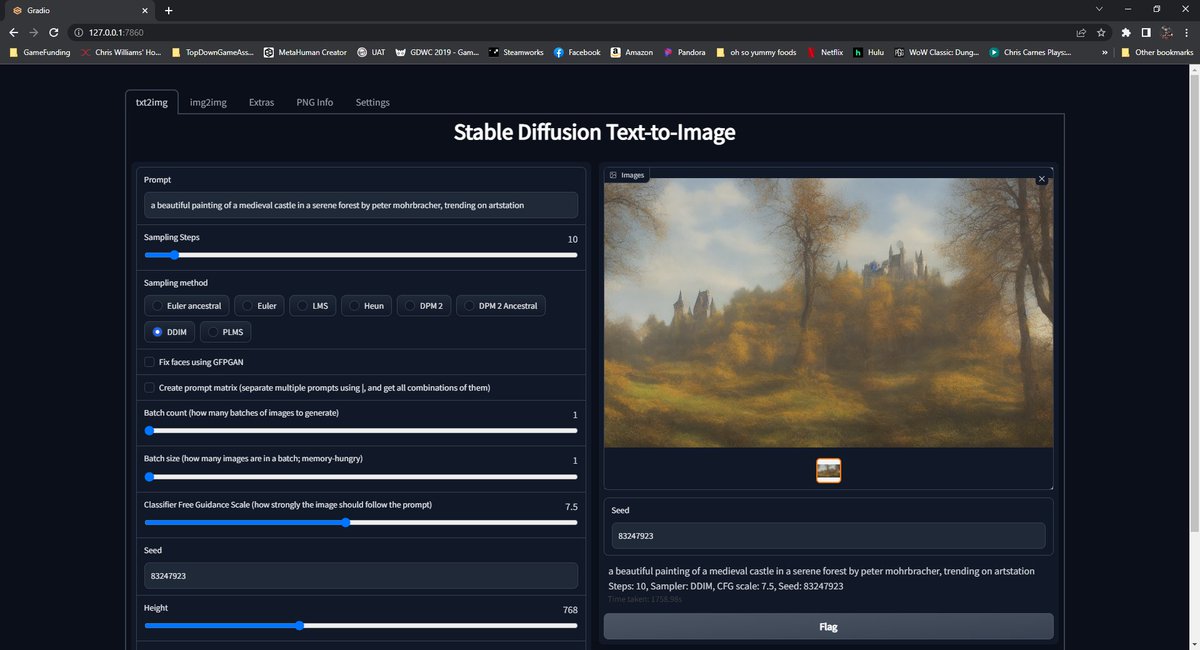Share this page using the share icon
1200x650 pixels.
coord(1081,32)
